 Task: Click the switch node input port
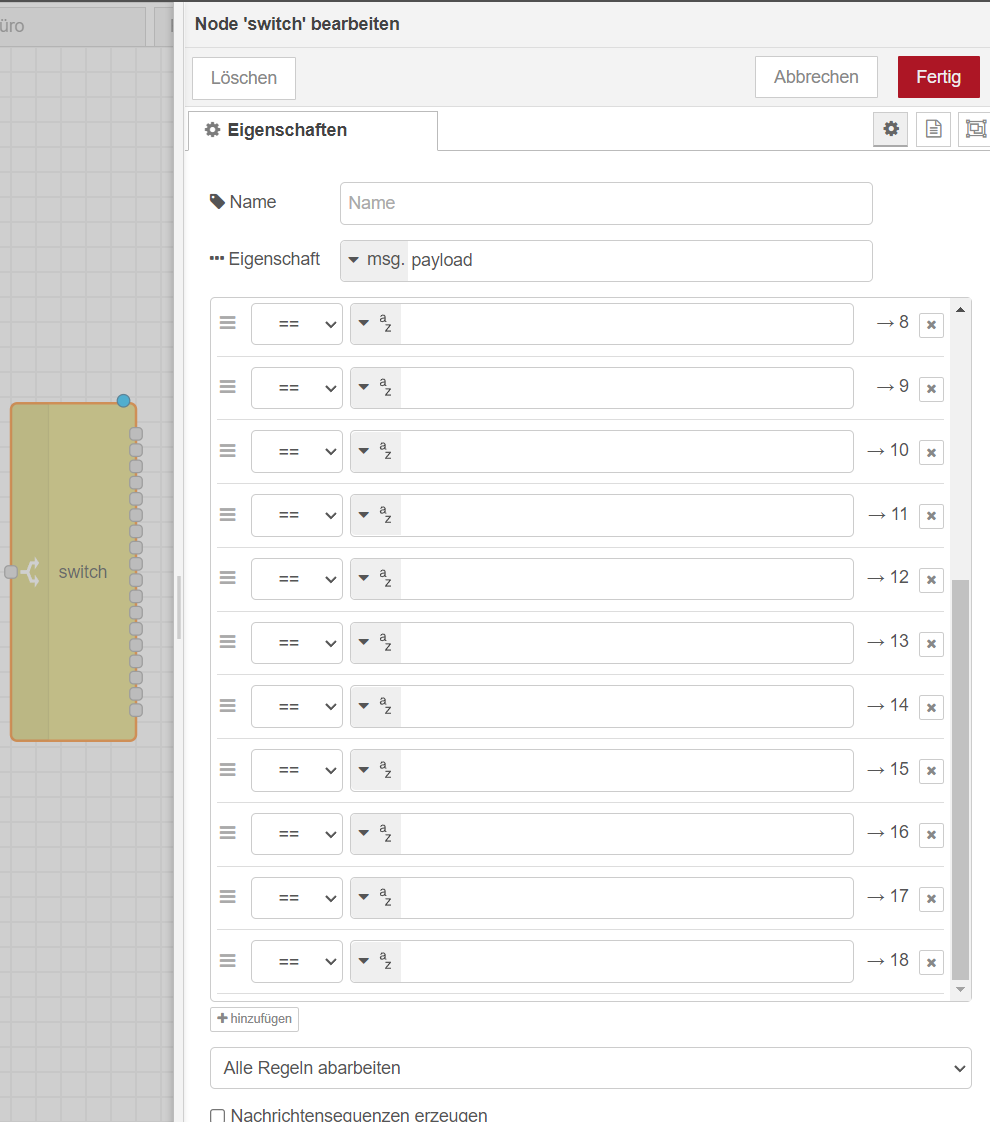click(11, 572)
